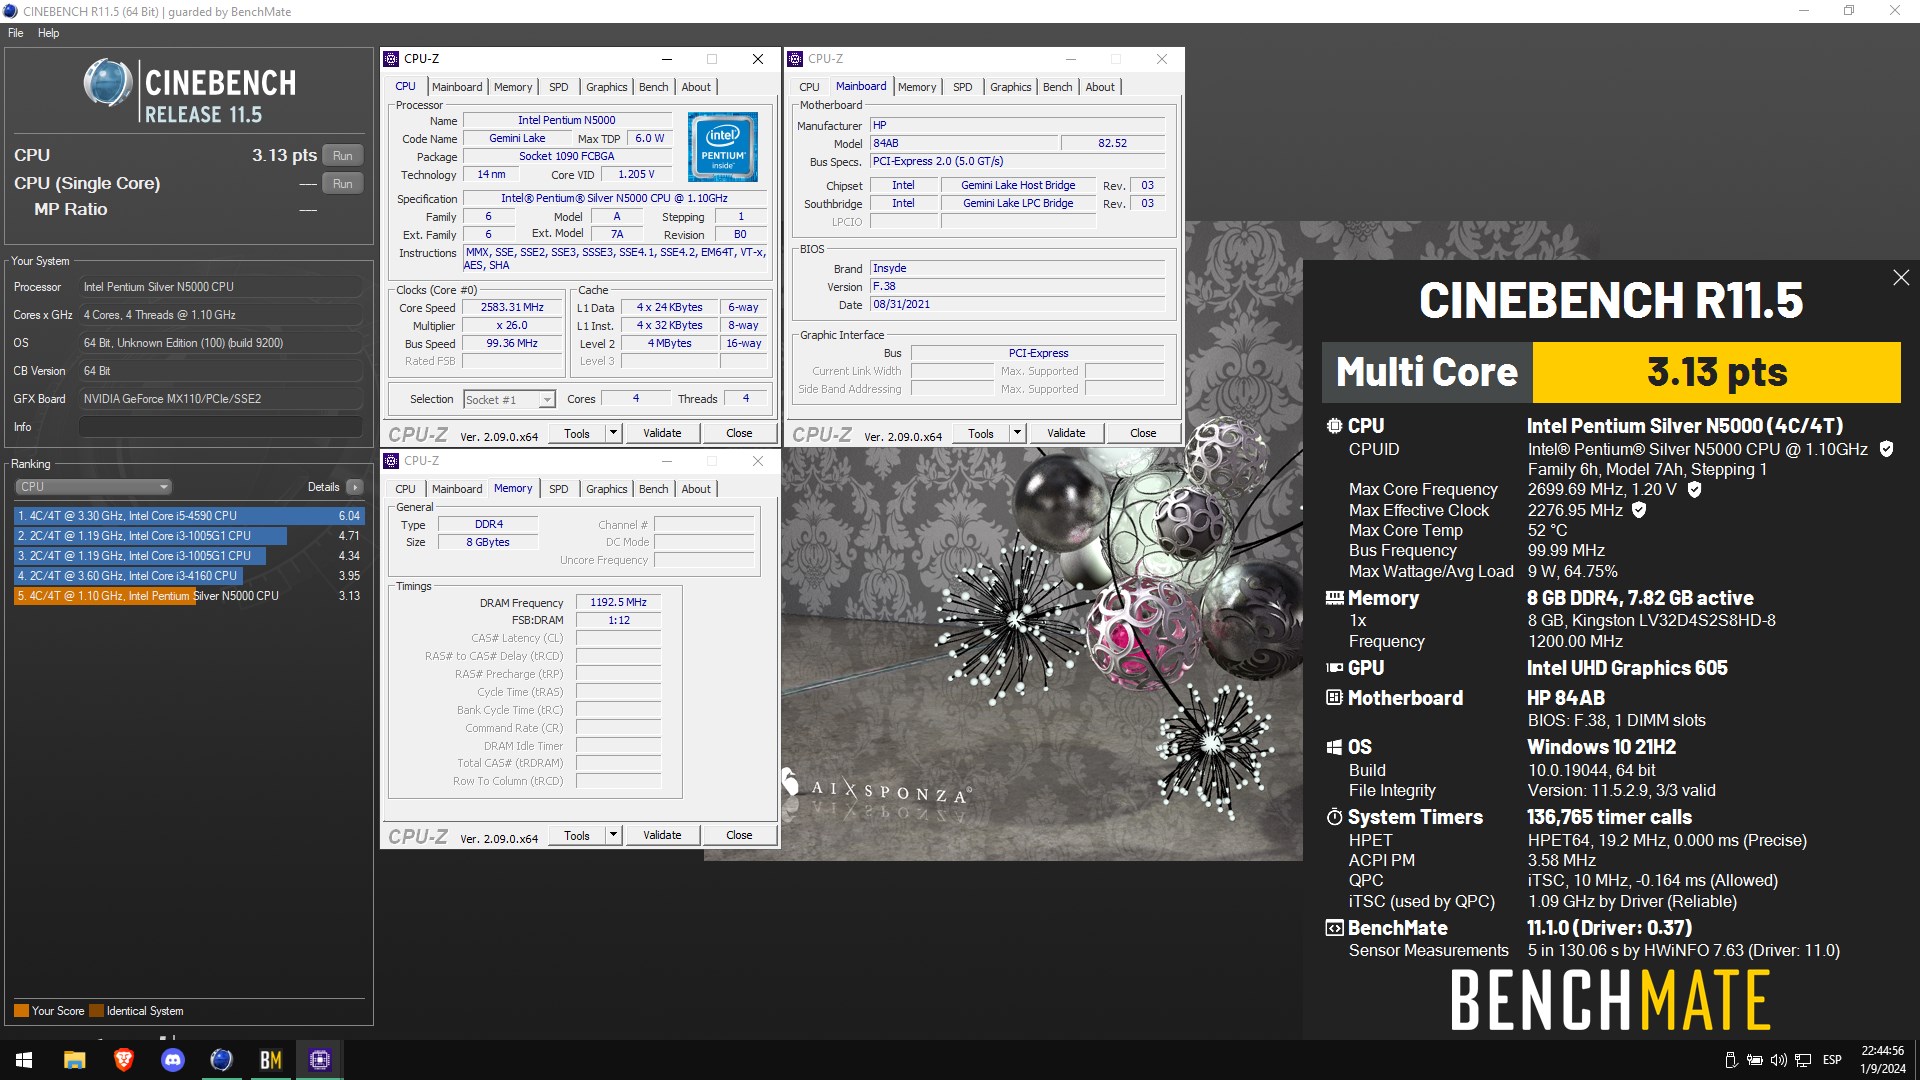Open SPD tab in Mainboard CPU-Z window
1920x1080 pixels.
[962, 87]
